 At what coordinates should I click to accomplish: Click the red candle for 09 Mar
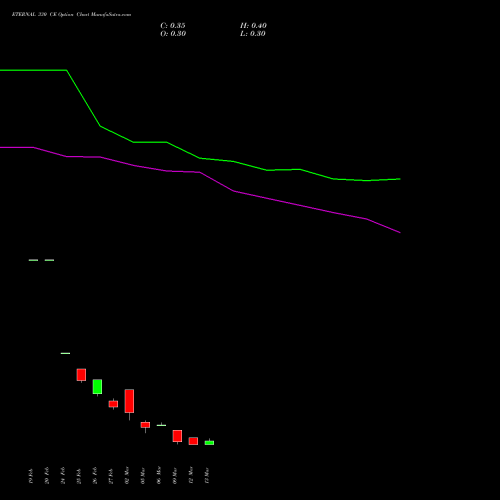(x=177, y=436)
